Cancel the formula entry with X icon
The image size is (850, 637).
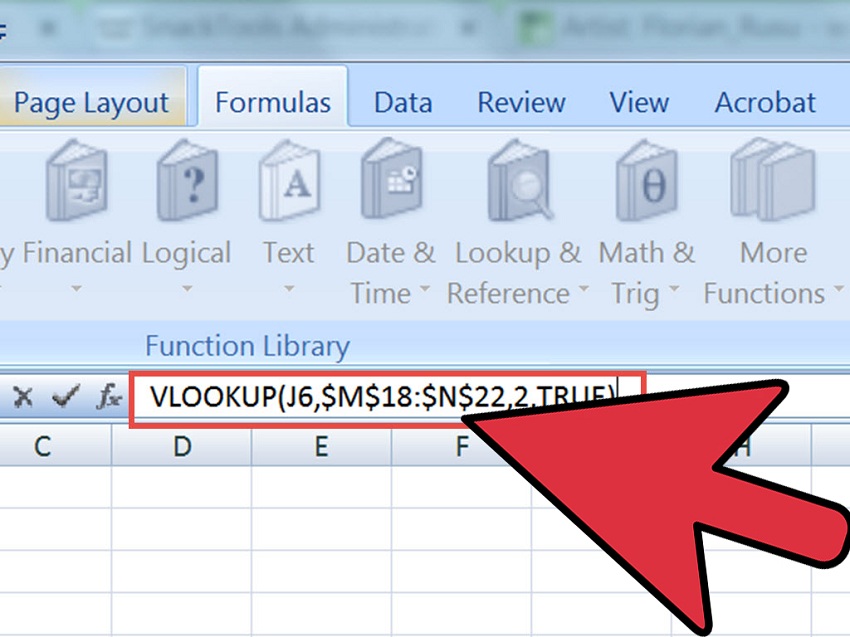pyautogui.click(x=22, y=397)
